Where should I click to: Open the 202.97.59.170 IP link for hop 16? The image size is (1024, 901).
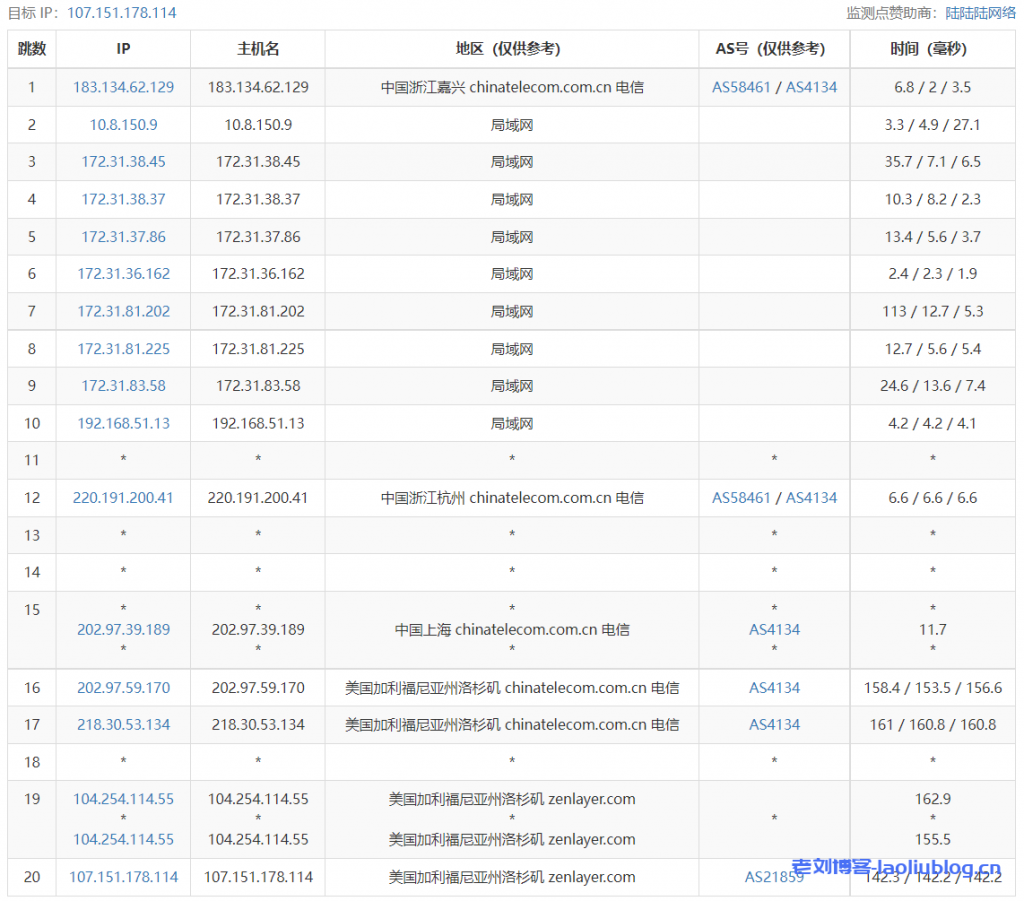123,688
